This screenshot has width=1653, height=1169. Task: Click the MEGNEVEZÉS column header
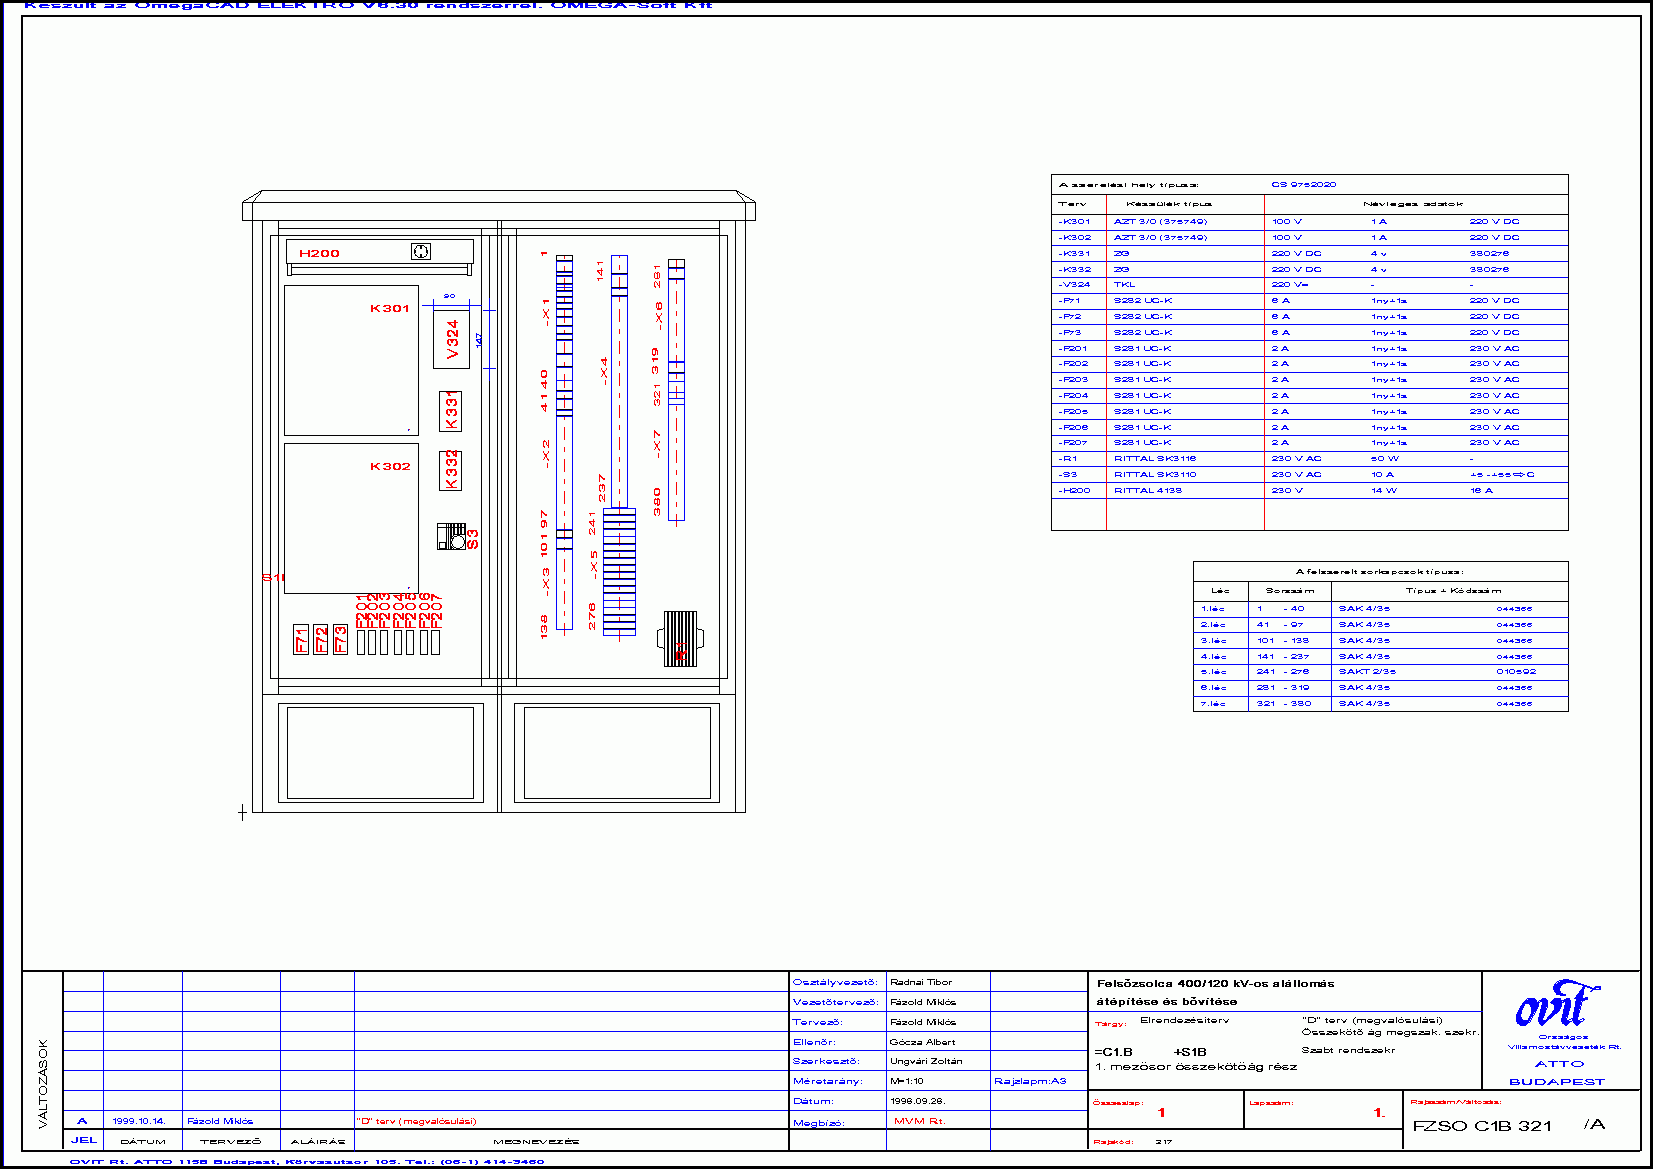click(x=536, y=1141)
